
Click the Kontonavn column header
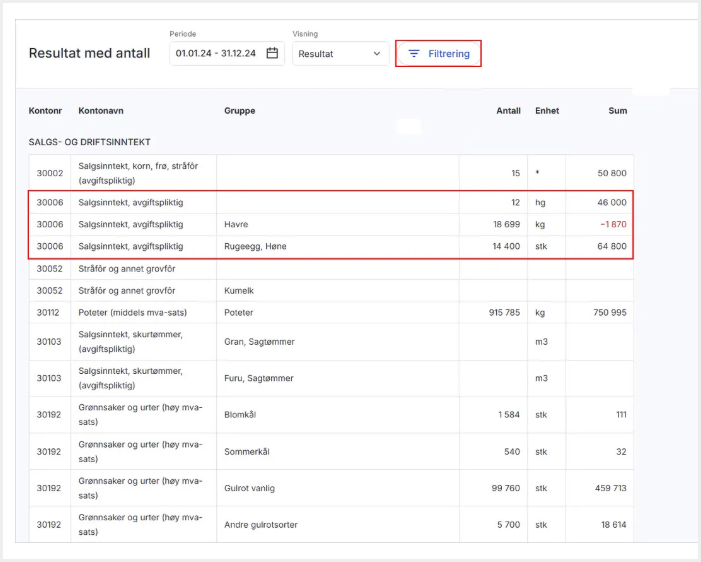click(x=101, y=111)
